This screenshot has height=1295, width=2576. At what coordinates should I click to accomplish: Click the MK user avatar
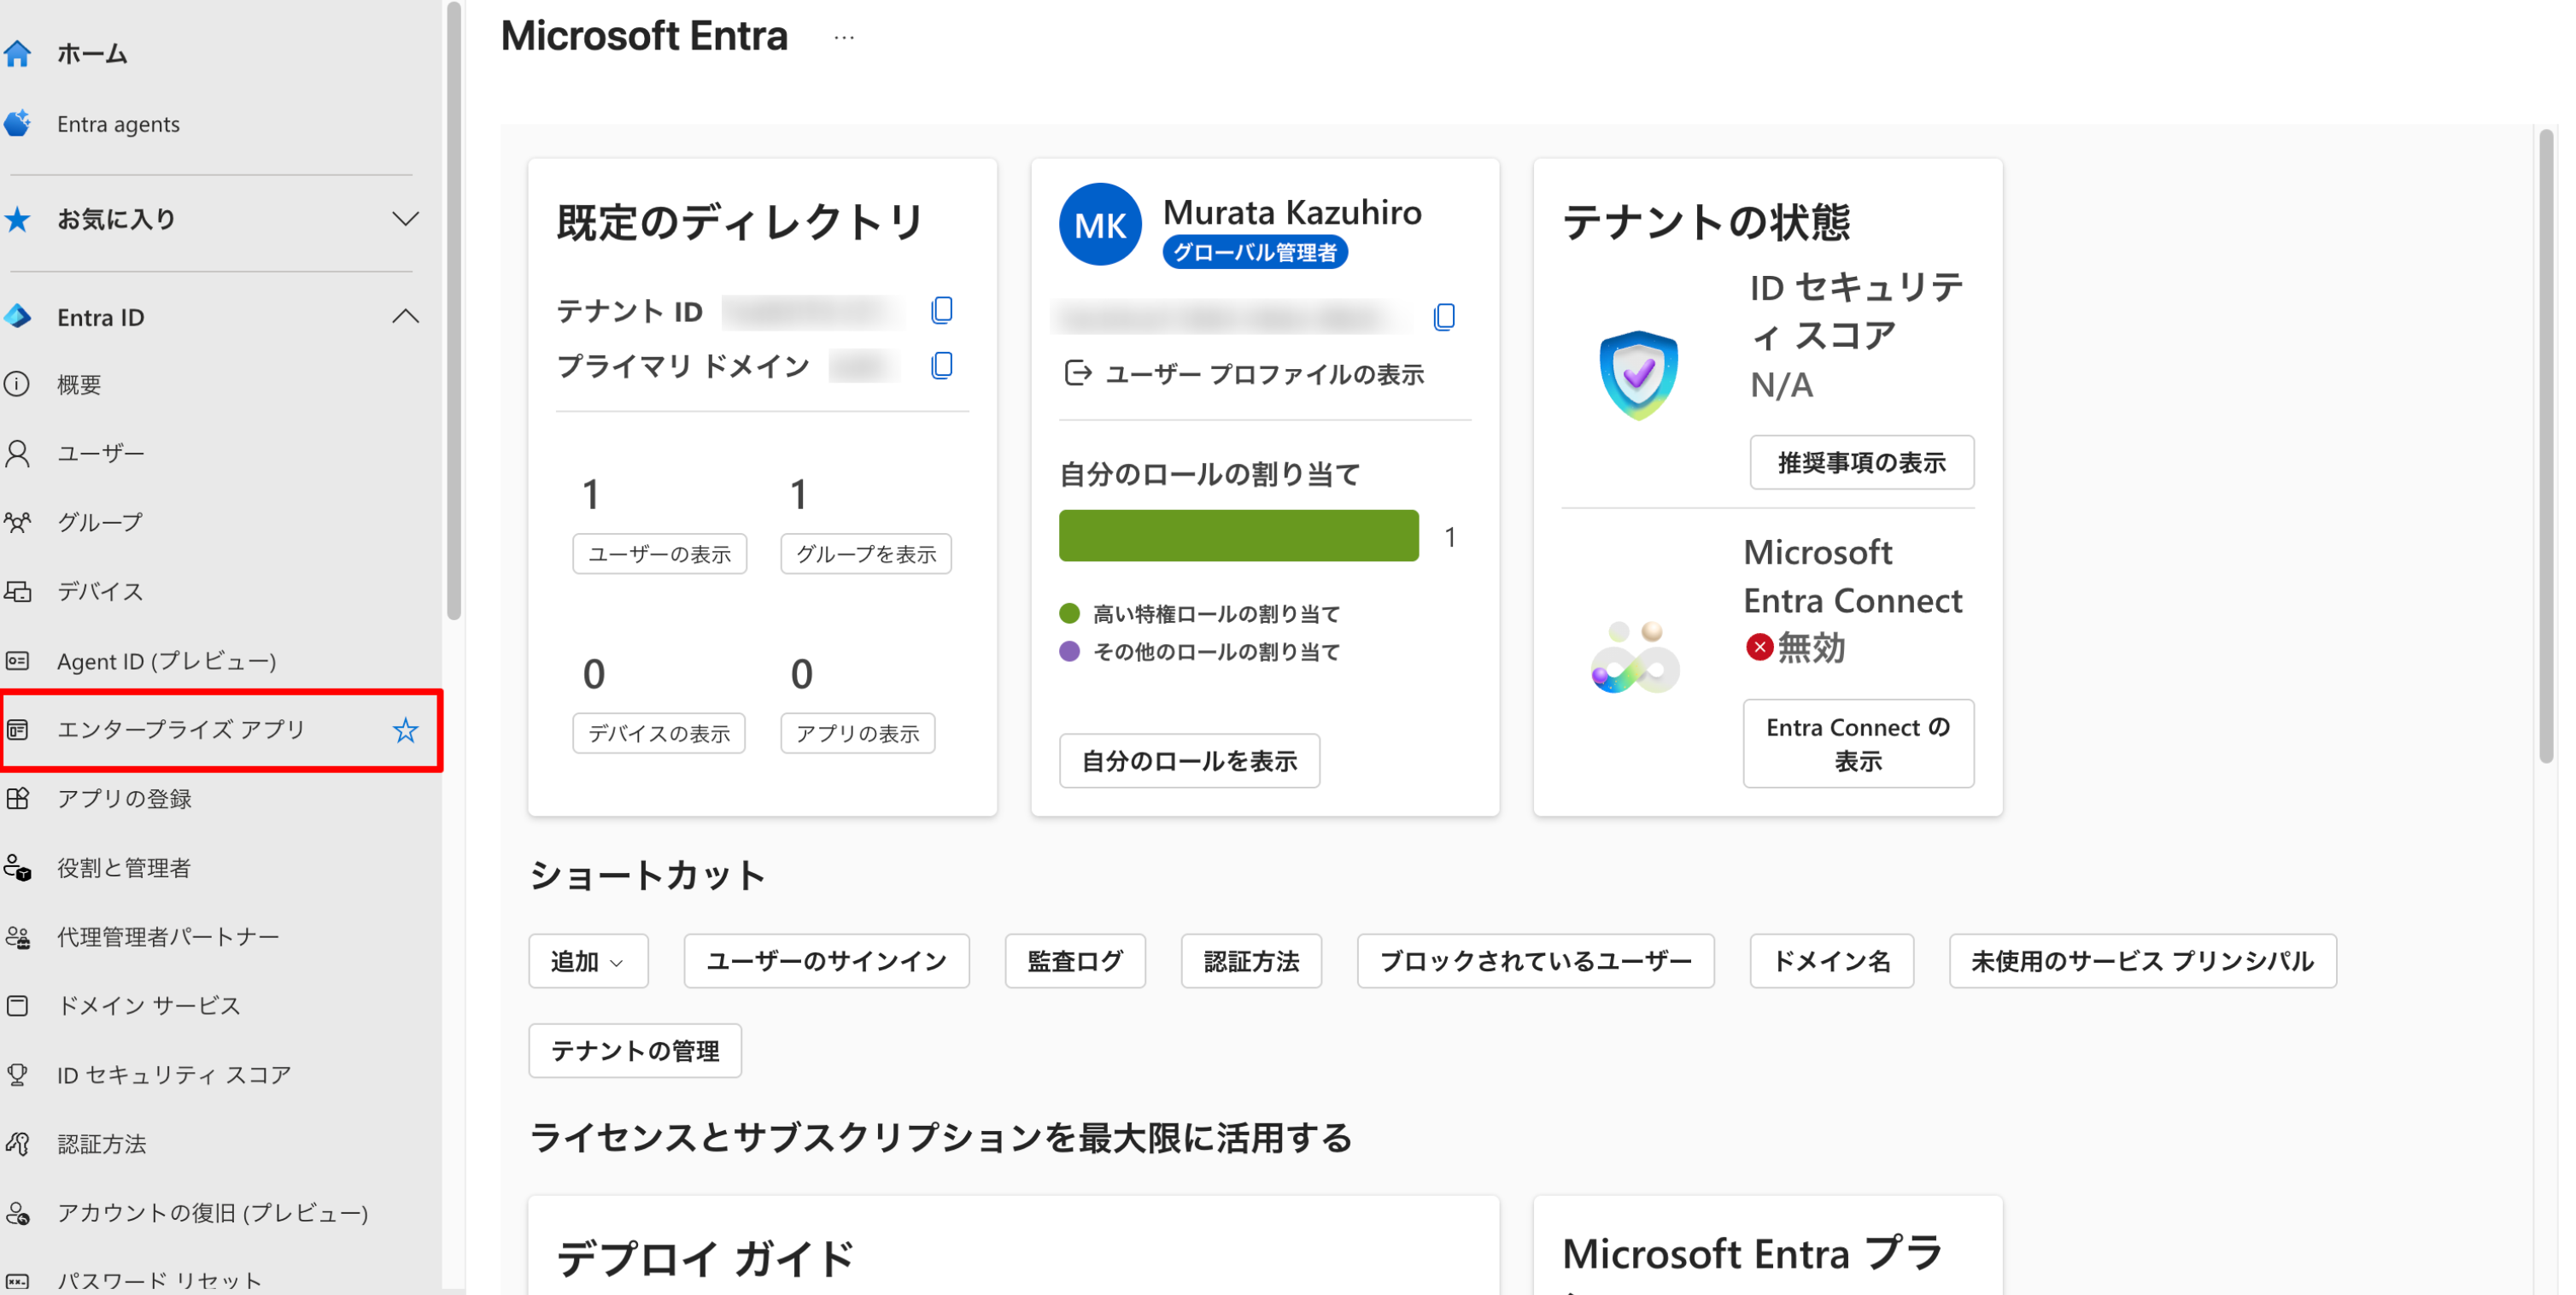1099,224
